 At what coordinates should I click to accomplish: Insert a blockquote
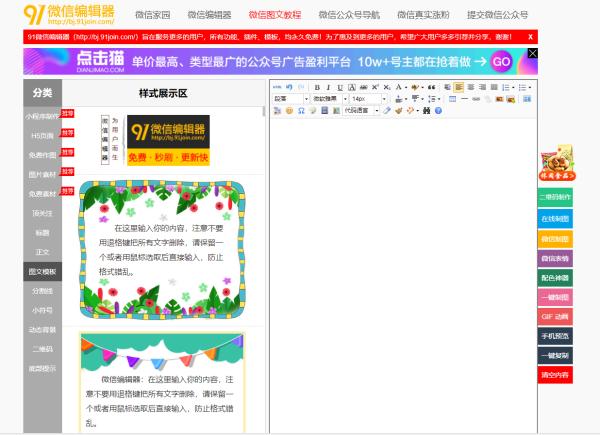coord(432,87)
